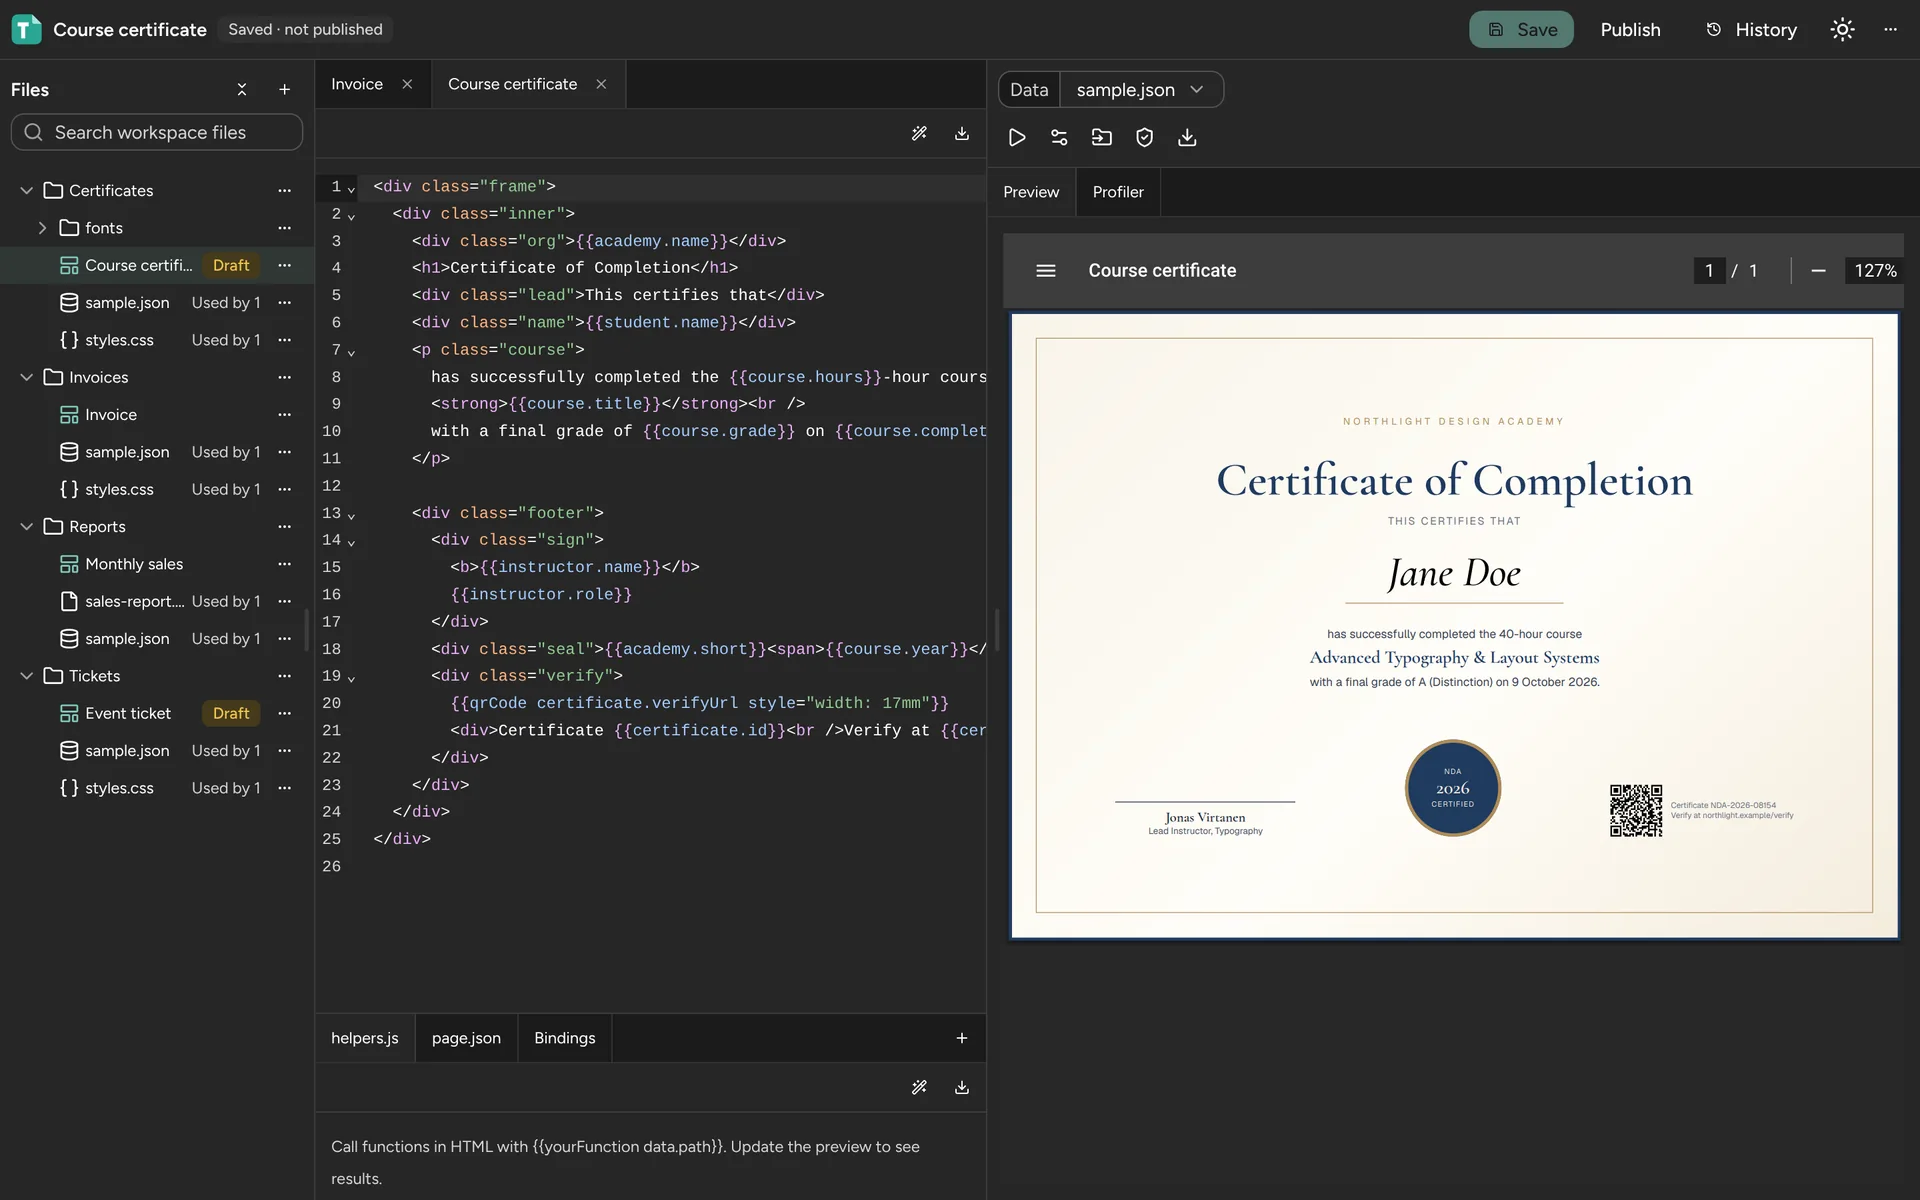Click the 127% zoom level value
The height and width of the screenshot is (1200, 1920).
[1875, 271]
